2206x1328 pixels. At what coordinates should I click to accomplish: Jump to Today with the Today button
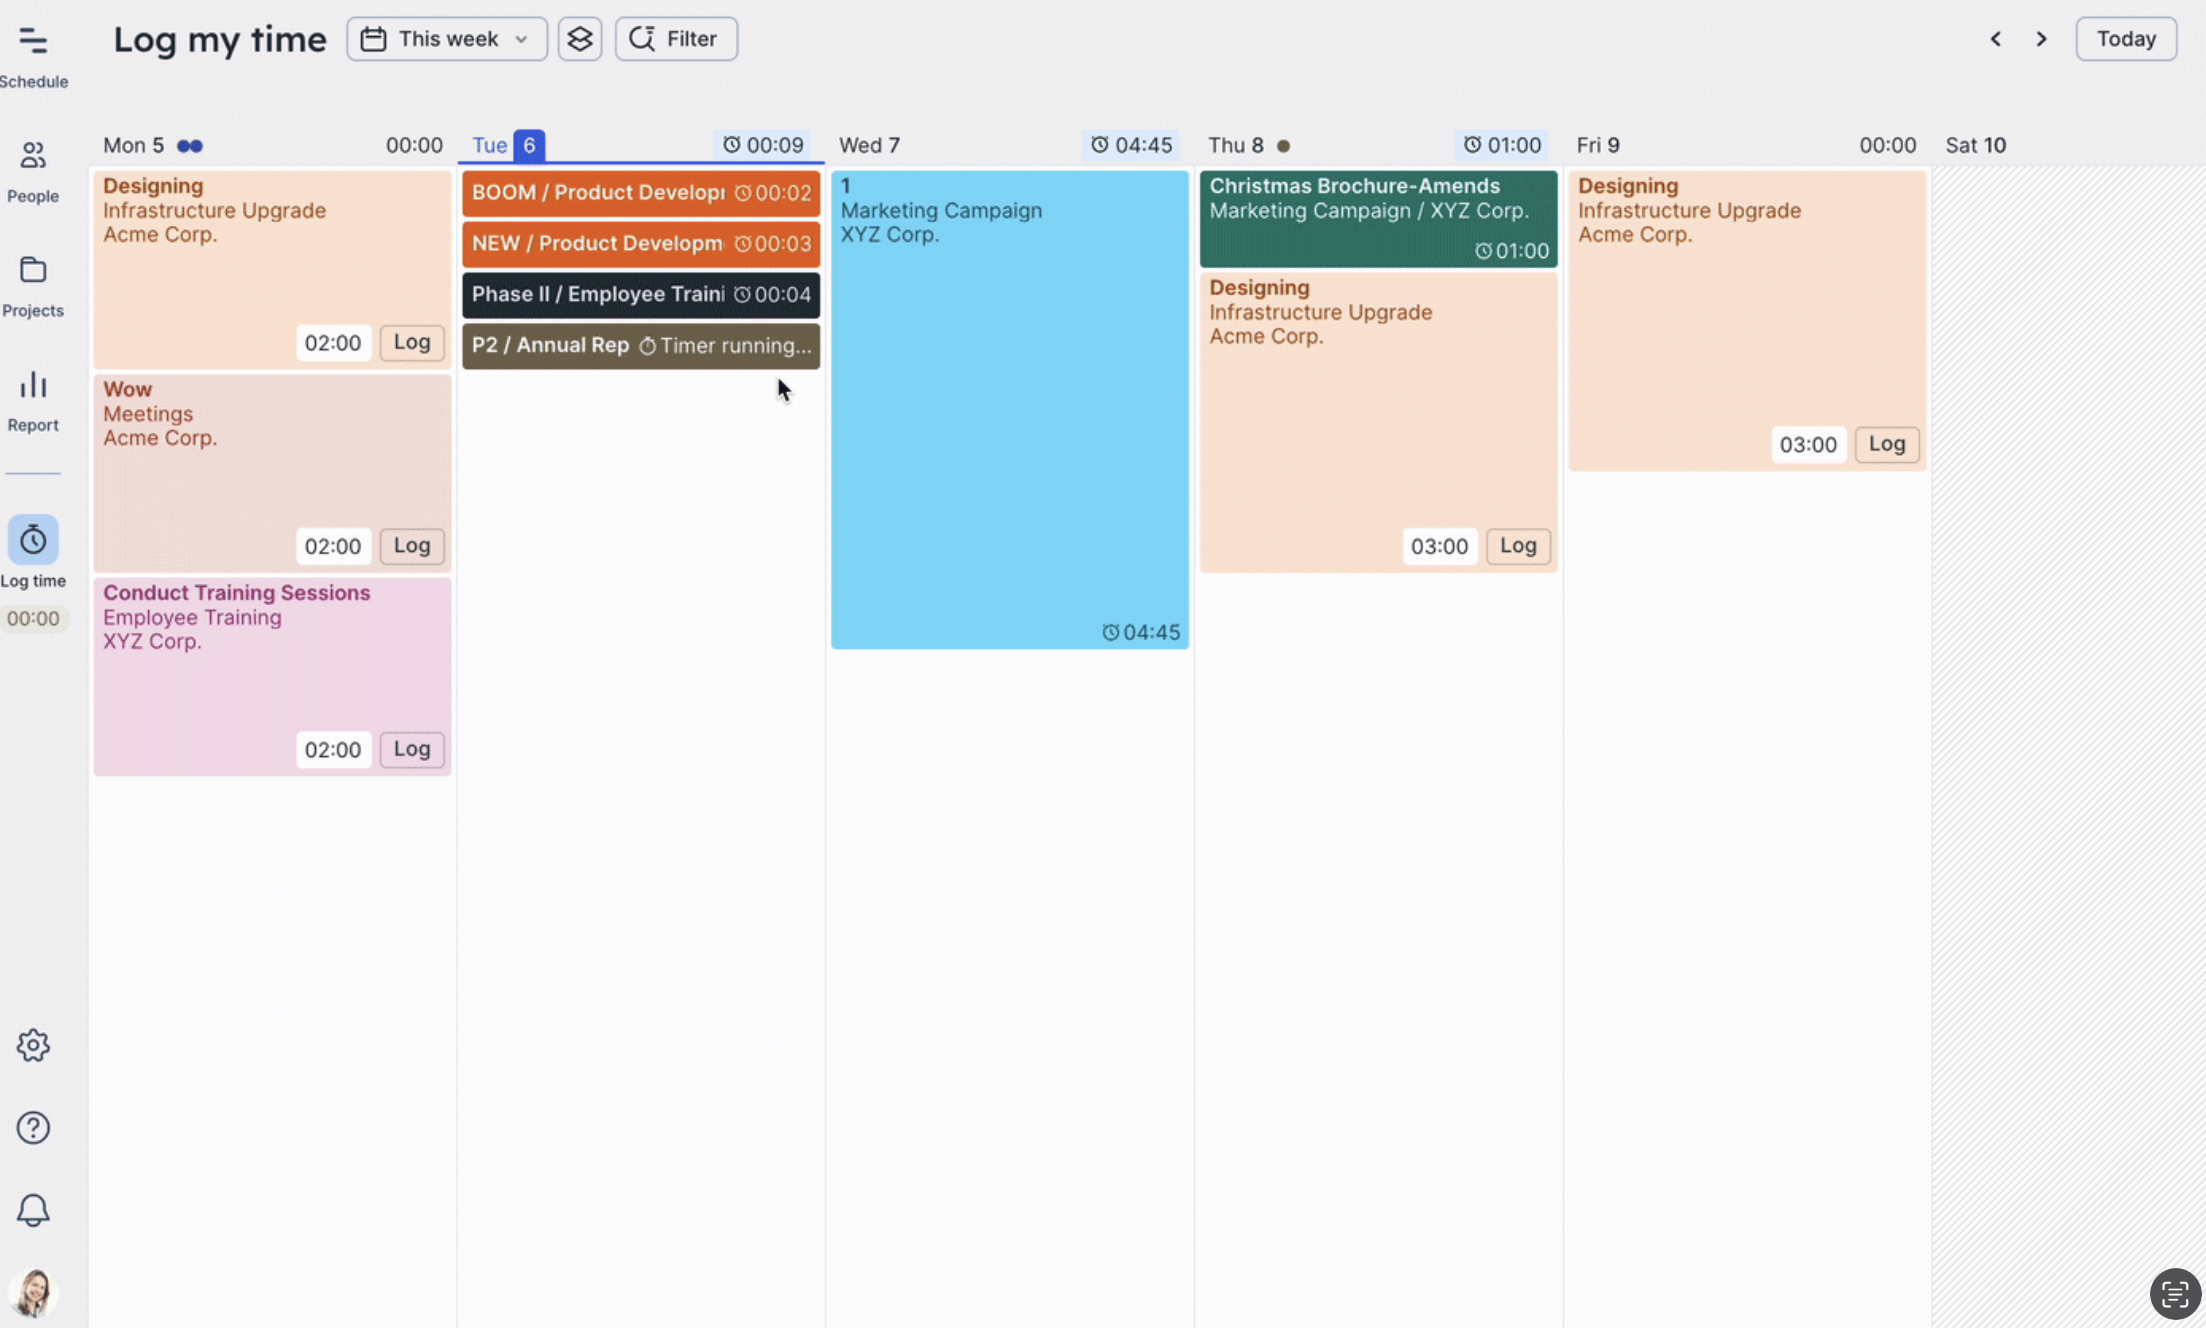[x=2126, y=39]
